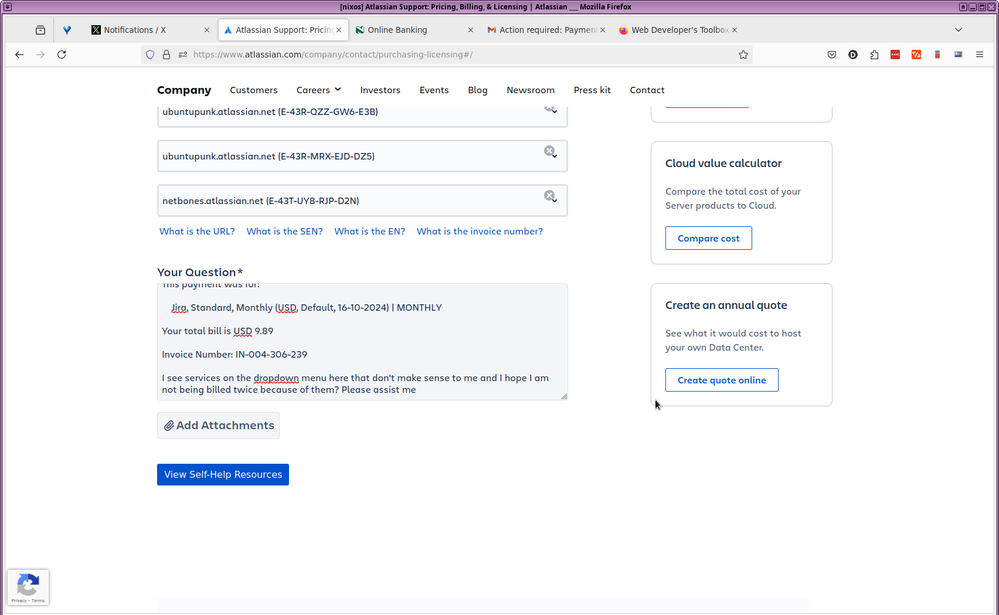The width and height of the screenshot is (999, 615).
Task: Click the E-43R-QZZ-GW6-E3B instance field
Action: coord(363,116)
